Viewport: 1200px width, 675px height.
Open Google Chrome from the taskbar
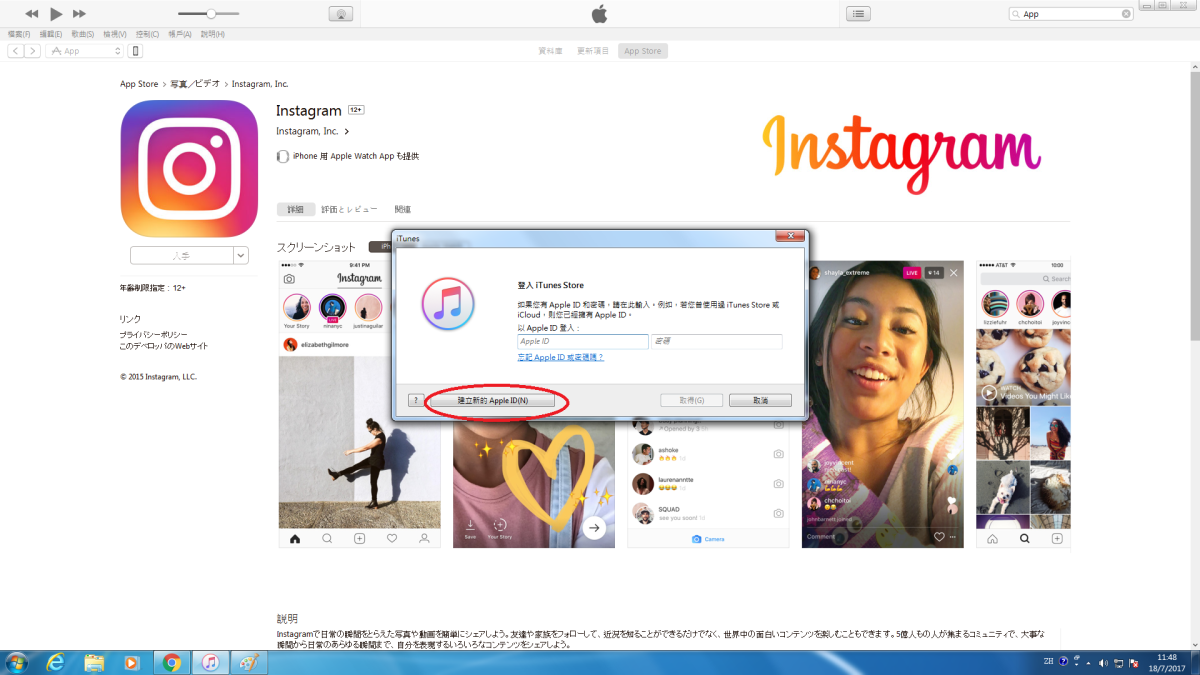point(172,662)
